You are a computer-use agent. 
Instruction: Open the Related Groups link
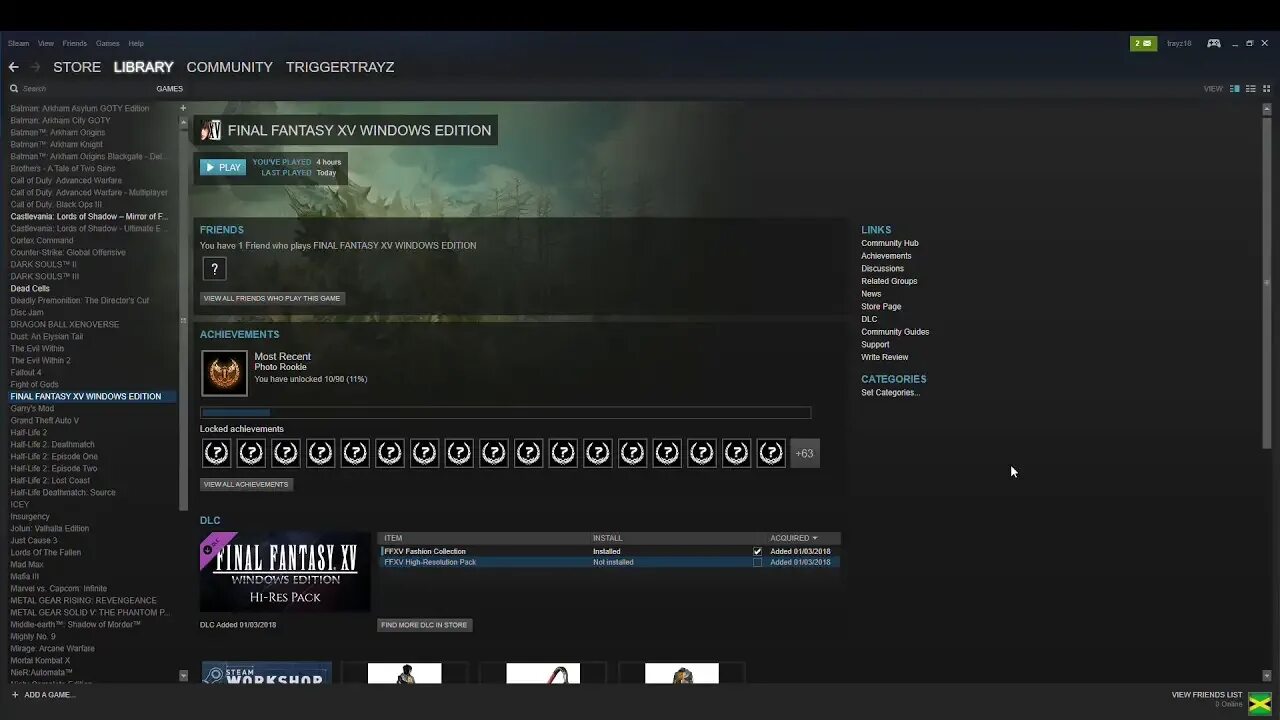889,281
